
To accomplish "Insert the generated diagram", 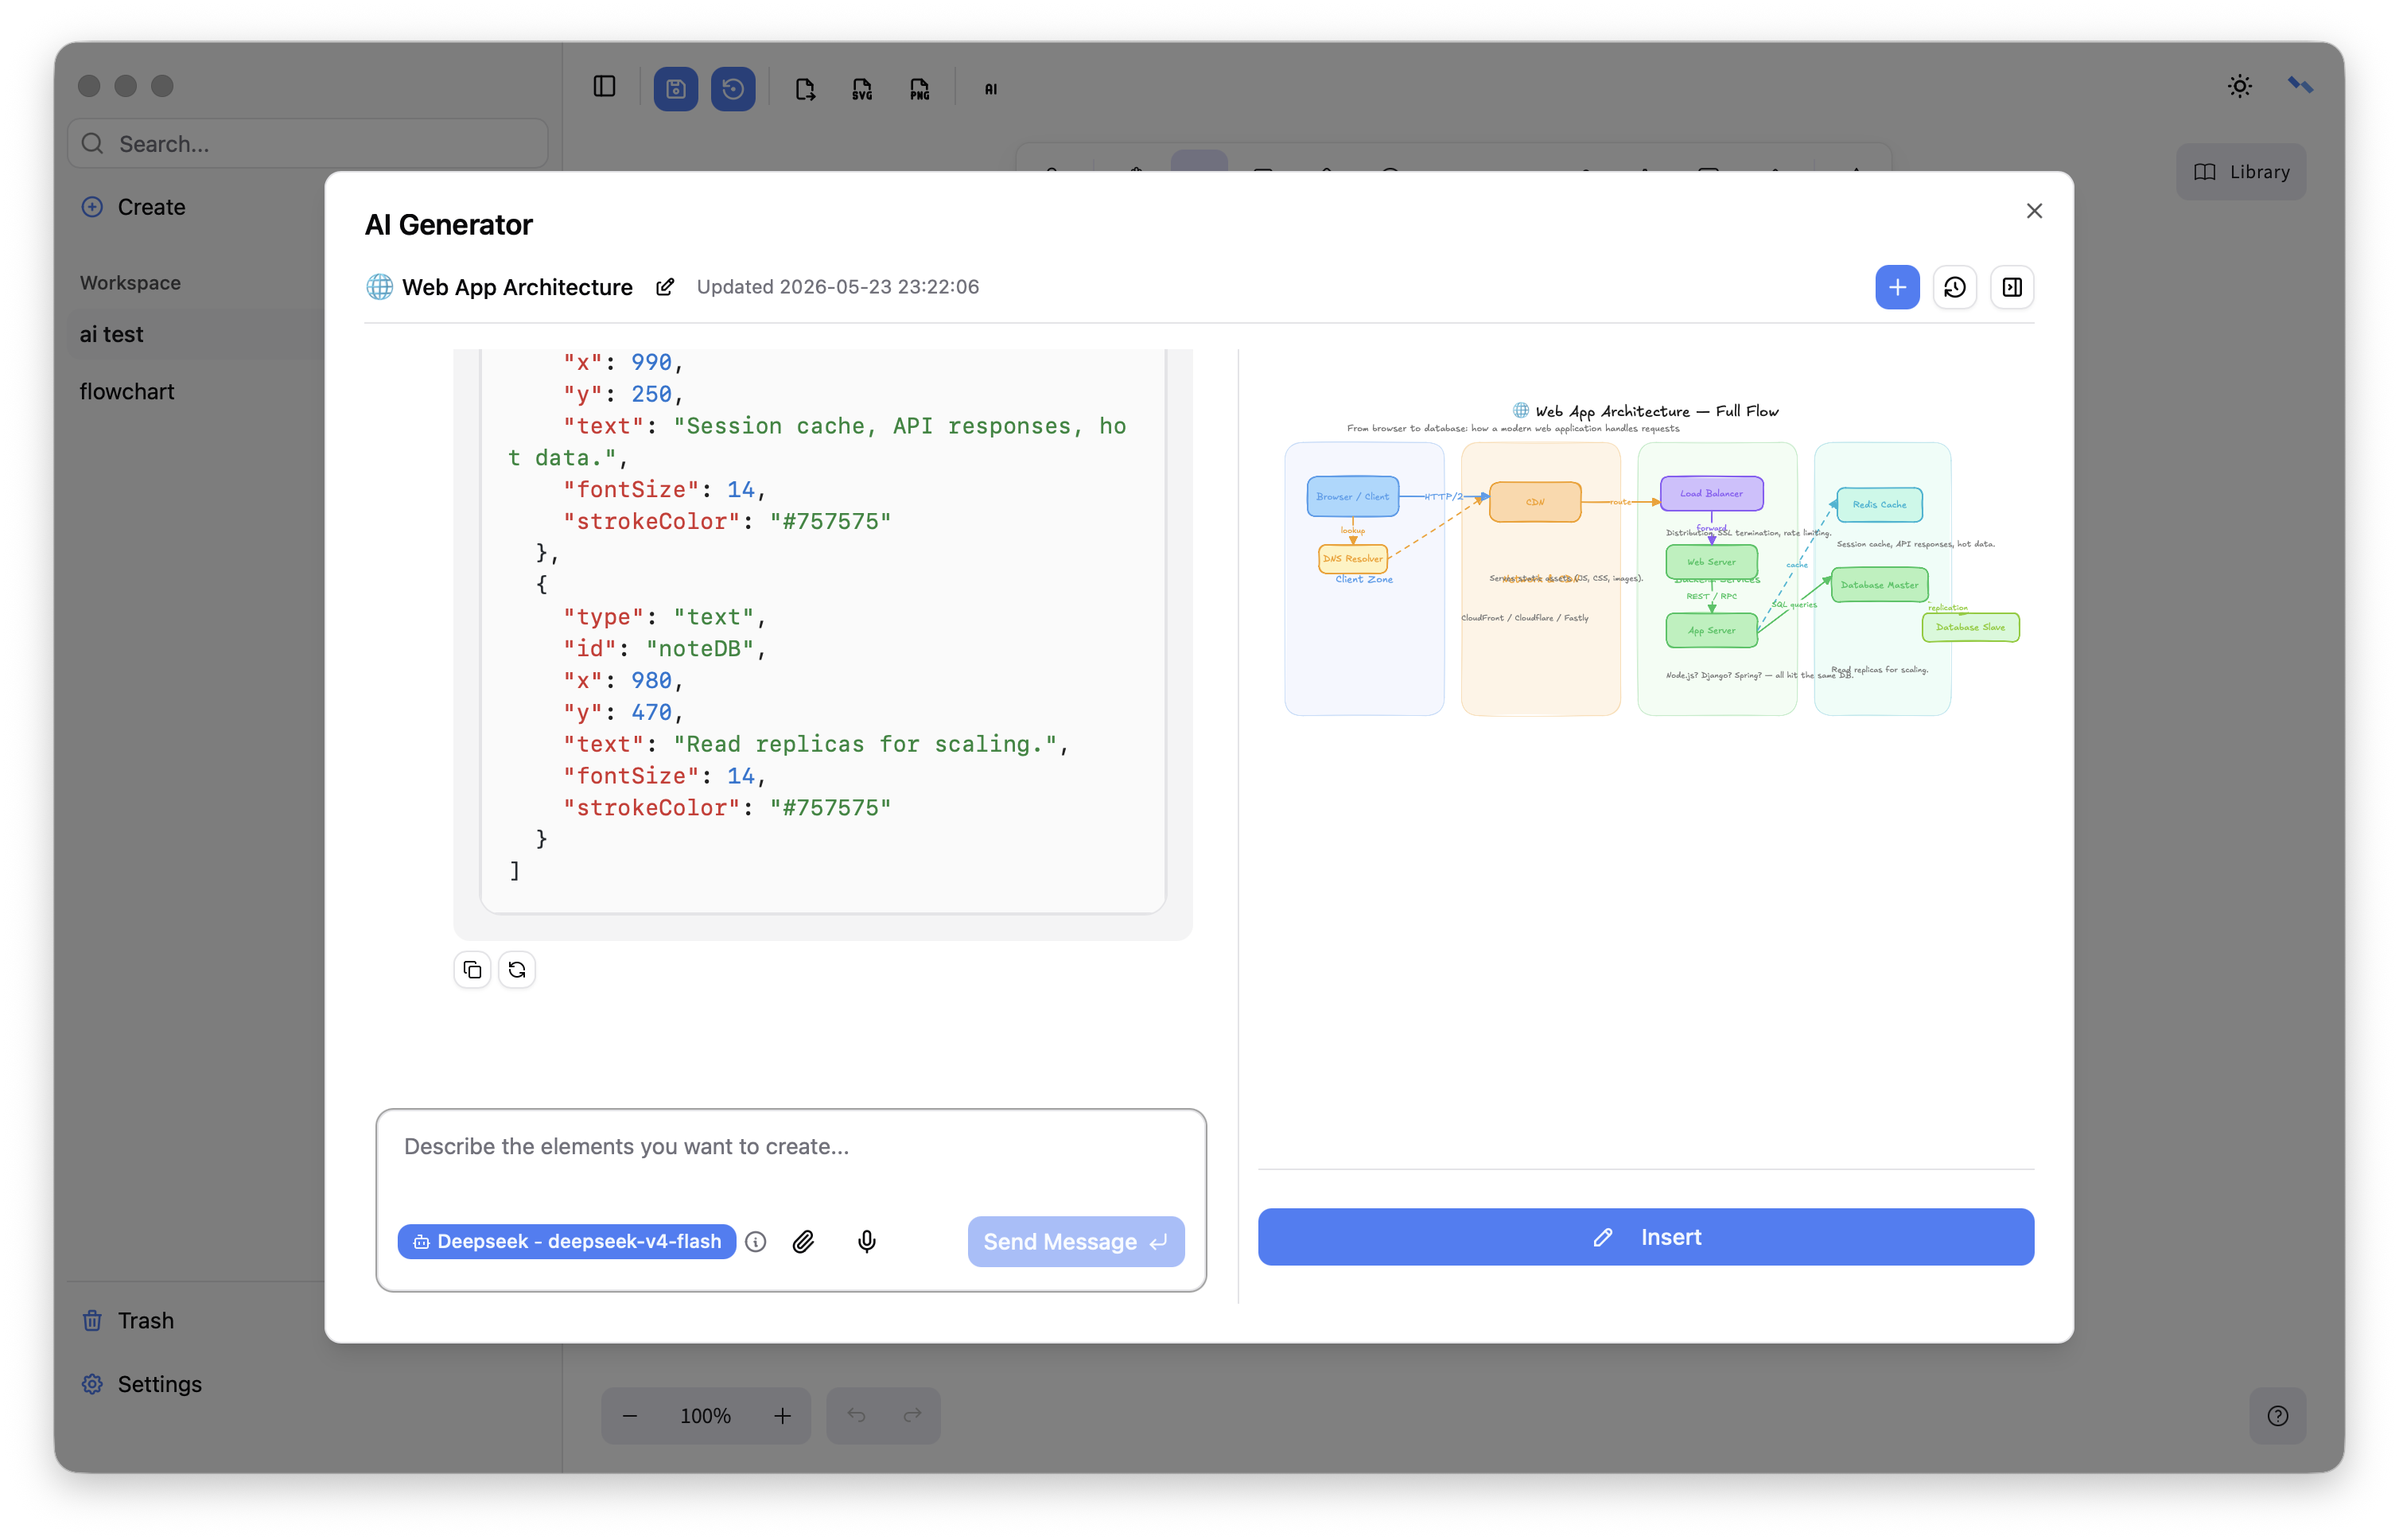I will (1646, 1236).
